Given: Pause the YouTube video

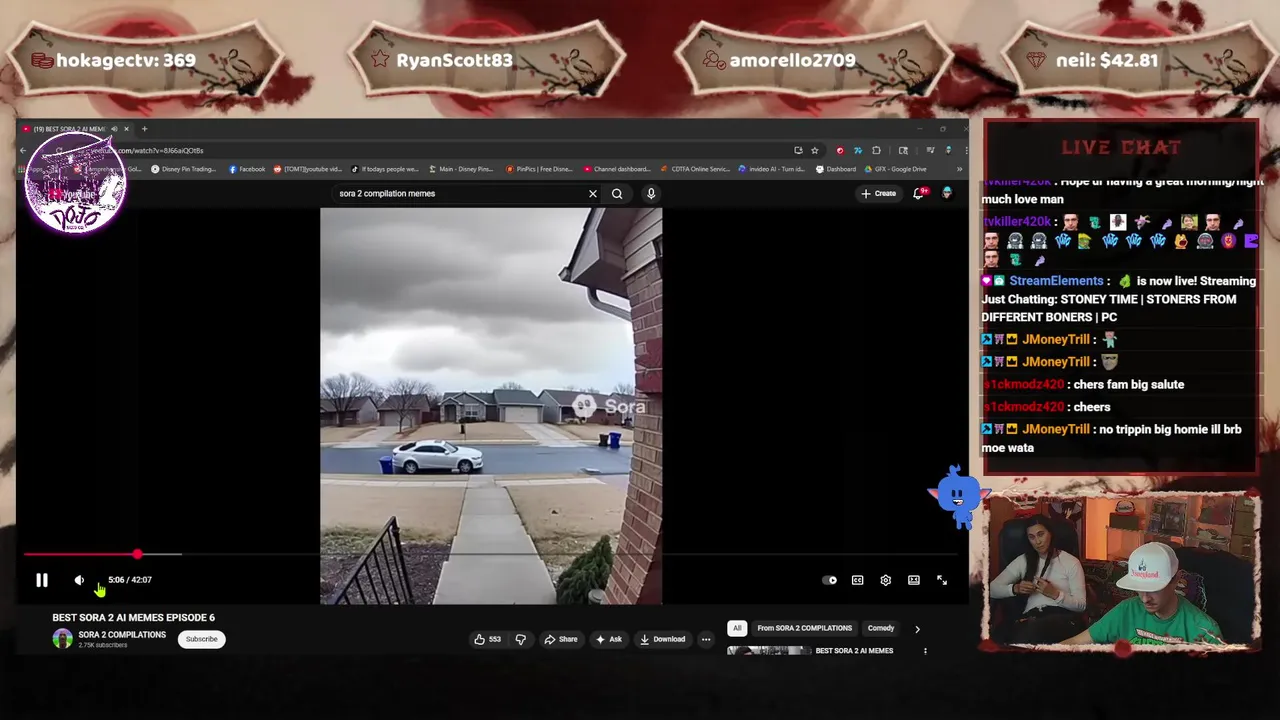Looking at the screenshot, I should tap(42, 580).
